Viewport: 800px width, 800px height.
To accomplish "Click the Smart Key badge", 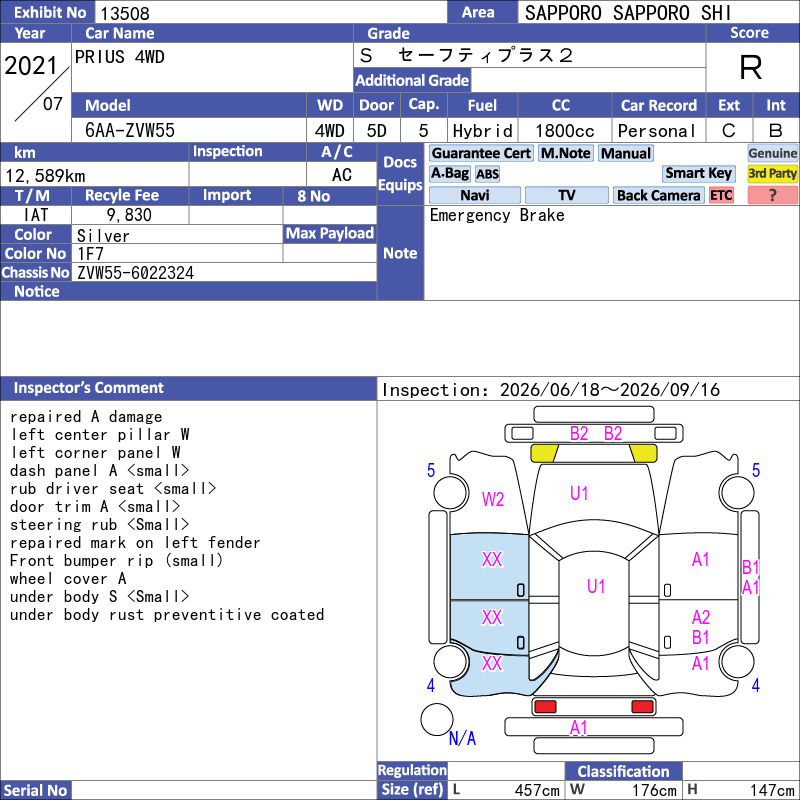I will pyautogui.click(x=698, y=173).
